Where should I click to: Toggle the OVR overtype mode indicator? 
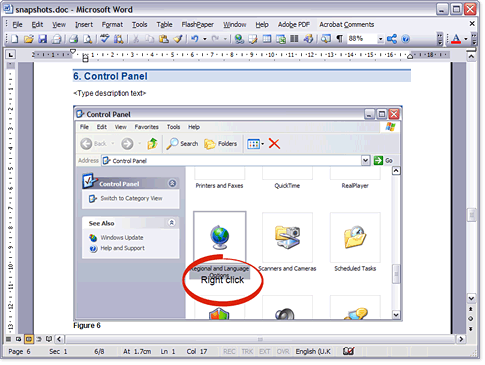(283, 351)
